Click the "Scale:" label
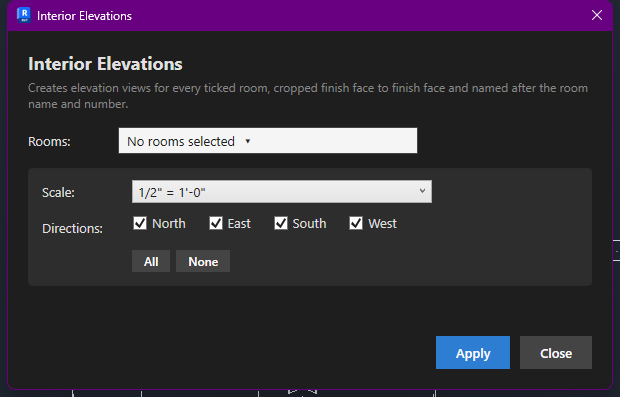Viewport: 620px width, 397px height. point(58,193)
